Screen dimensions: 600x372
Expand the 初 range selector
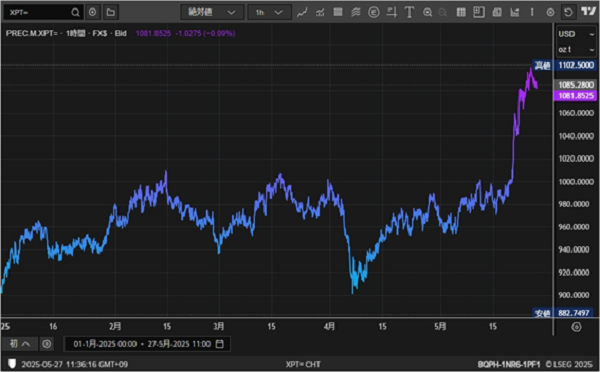click(20, 344)
